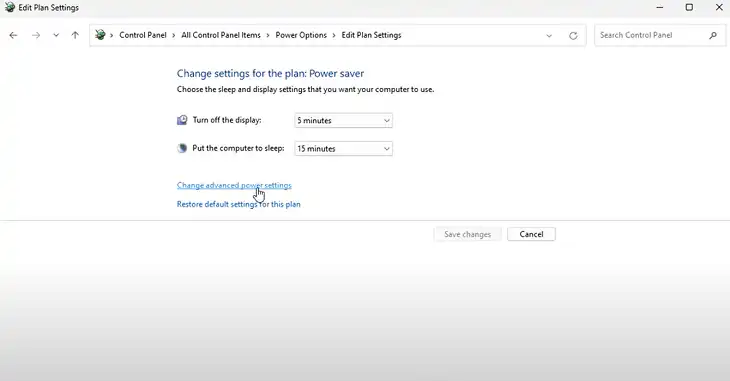Click the forward navigation arrow
730x381 pixels.
[x=36, y=35]
